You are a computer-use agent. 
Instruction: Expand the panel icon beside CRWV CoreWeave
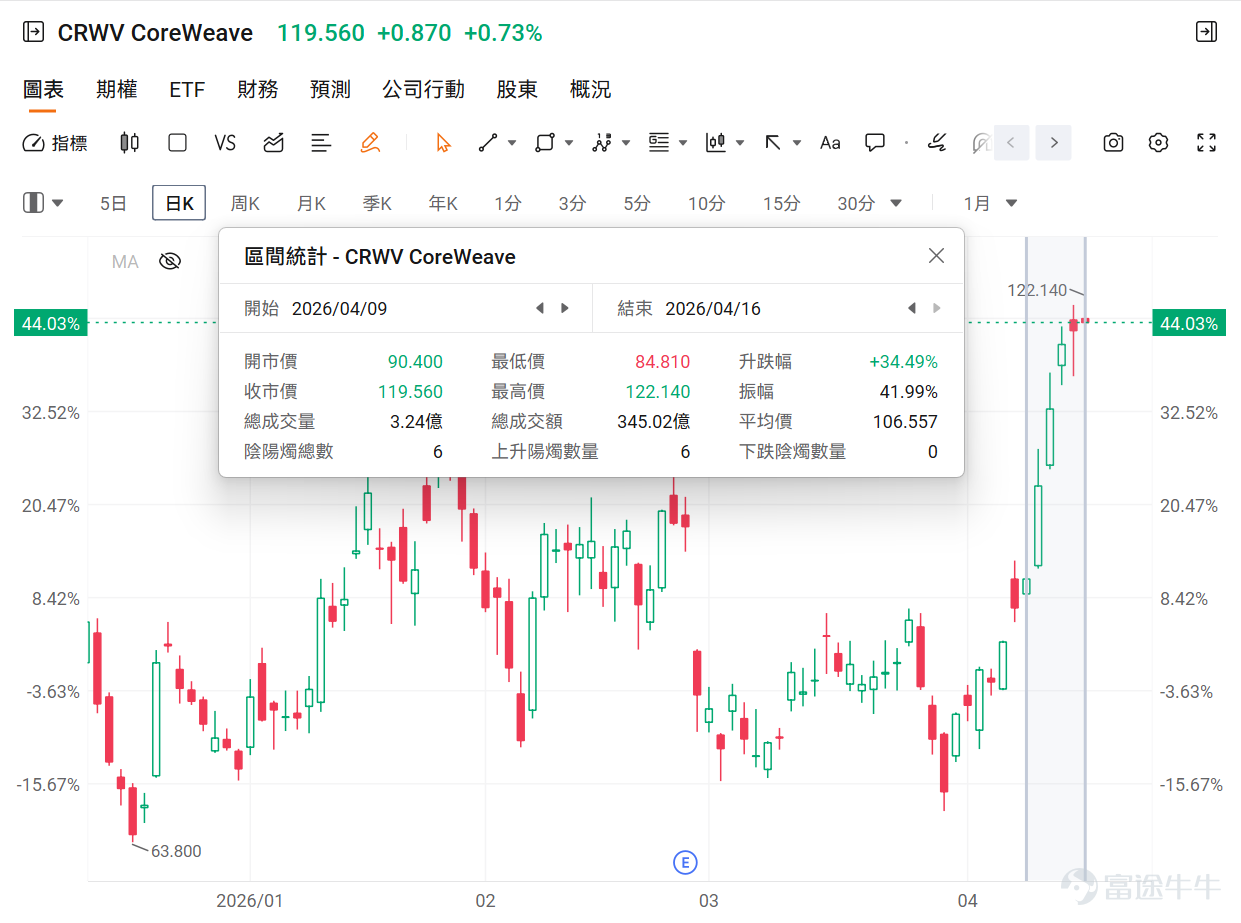click(33, 32)
